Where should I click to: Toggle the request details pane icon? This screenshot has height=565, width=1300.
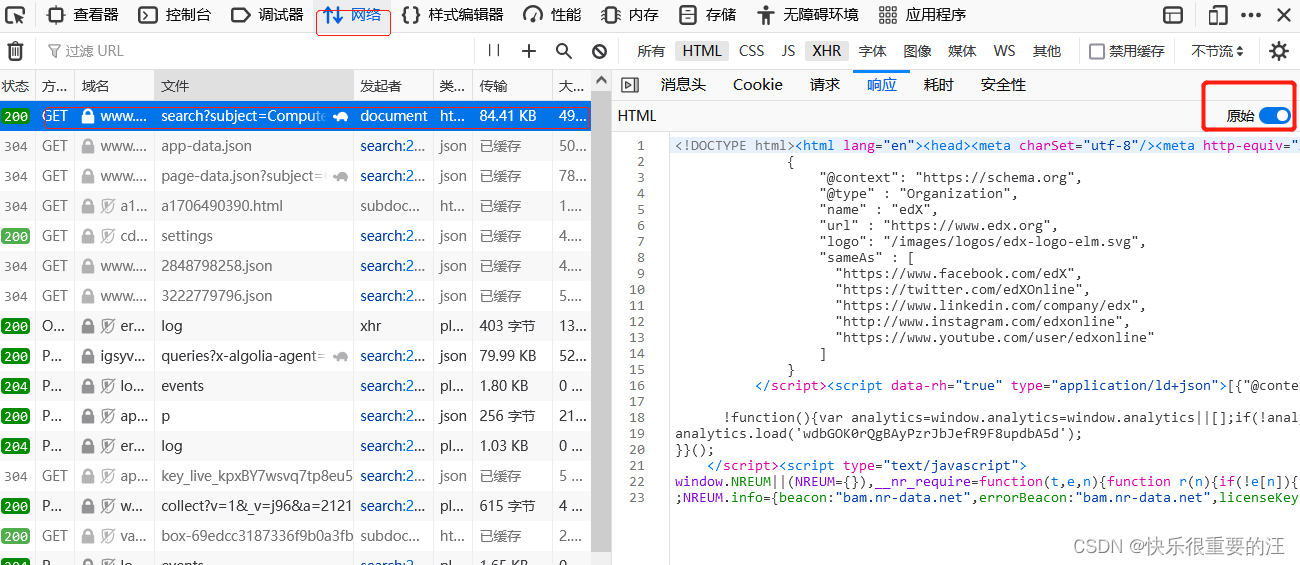point(629,85)
